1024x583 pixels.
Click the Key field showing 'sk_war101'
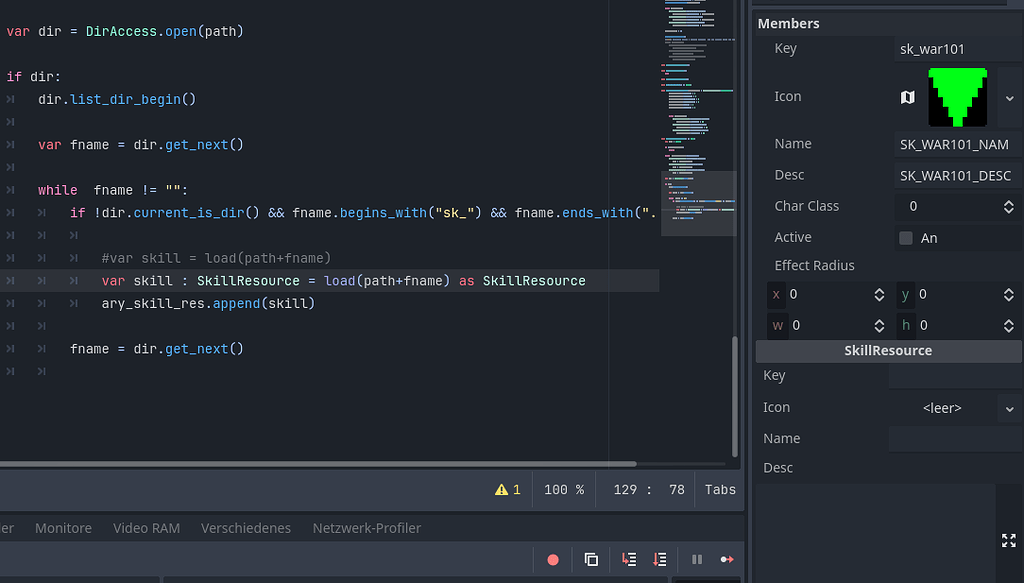(x=955, y=48)
